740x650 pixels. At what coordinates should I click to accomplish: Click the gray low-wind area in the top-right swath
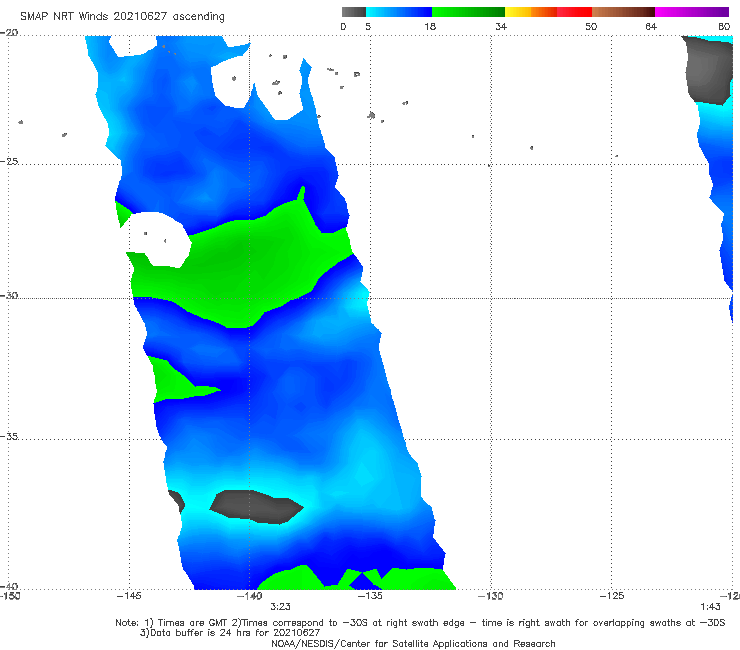(709, 70)
